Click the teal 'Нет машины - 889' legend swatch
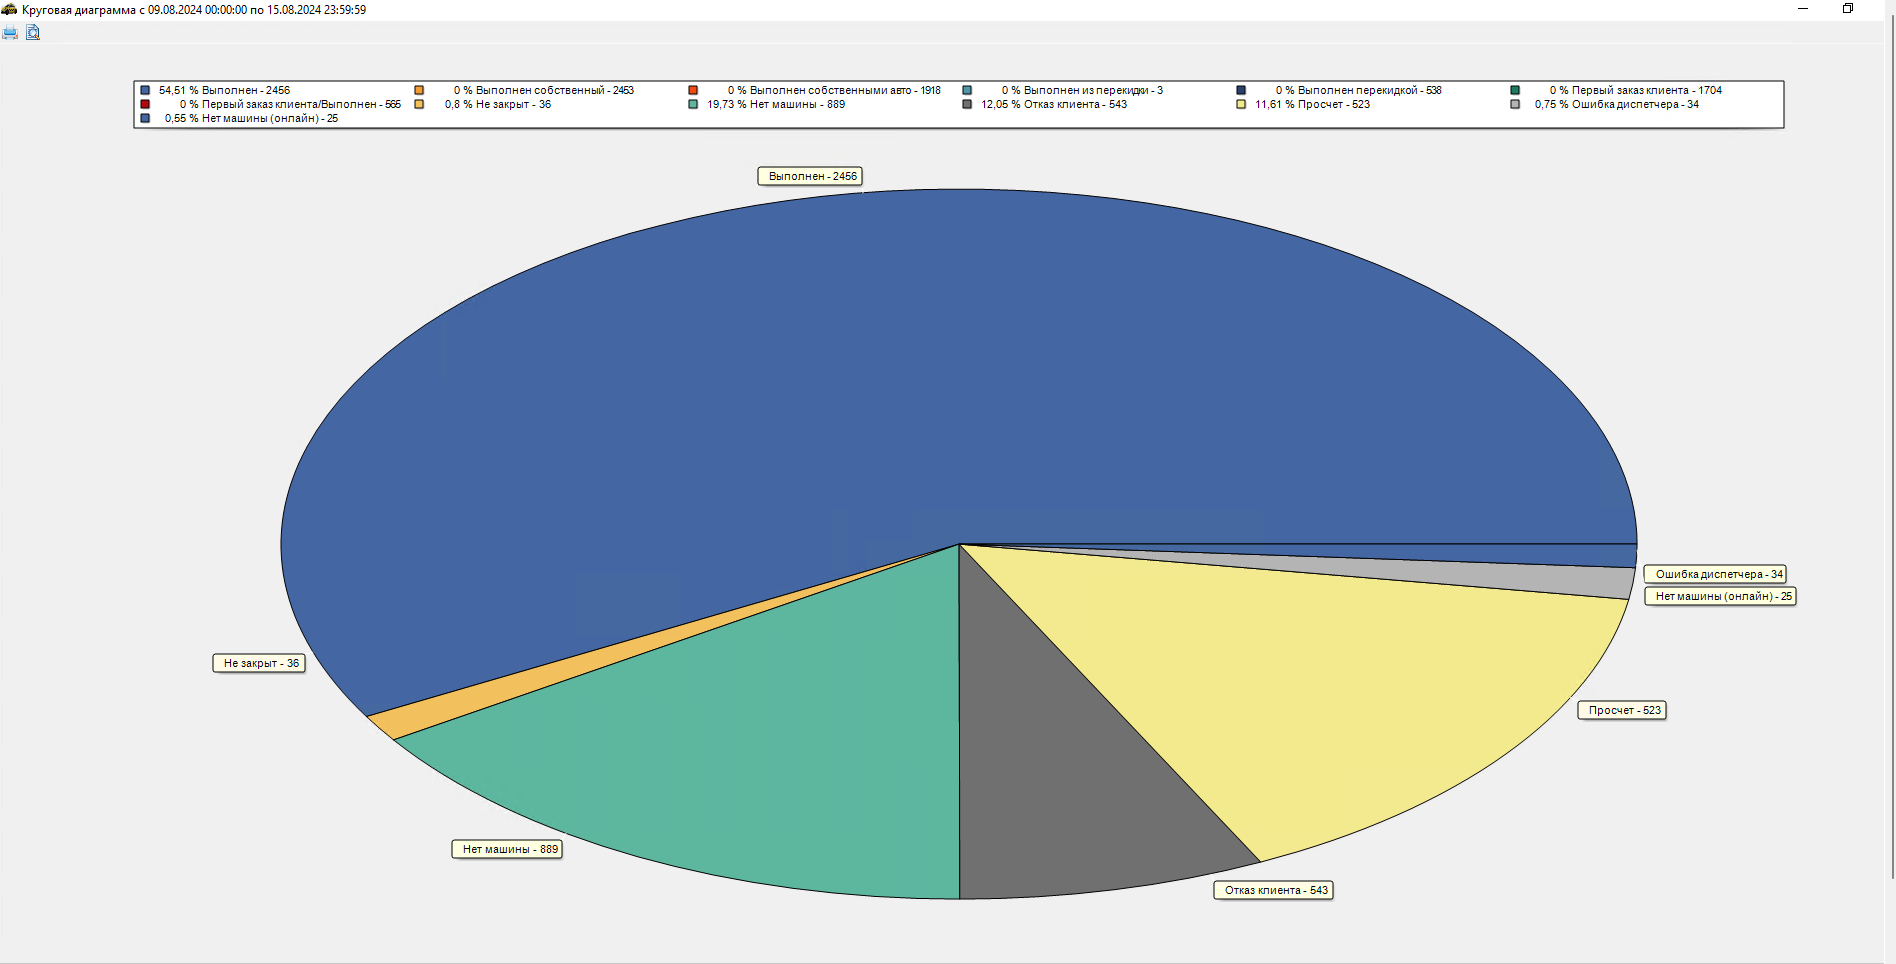This screenshot has height=964, width=1896. tap(693, 104)
